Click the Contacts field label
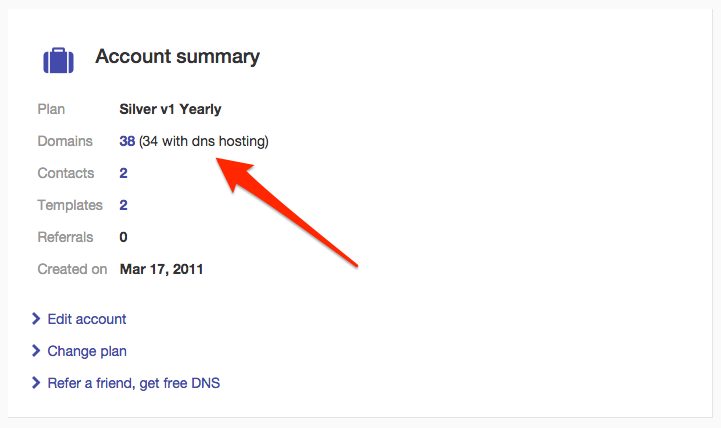The height and width of the screenshot is (428, 721). click(66, 173)
